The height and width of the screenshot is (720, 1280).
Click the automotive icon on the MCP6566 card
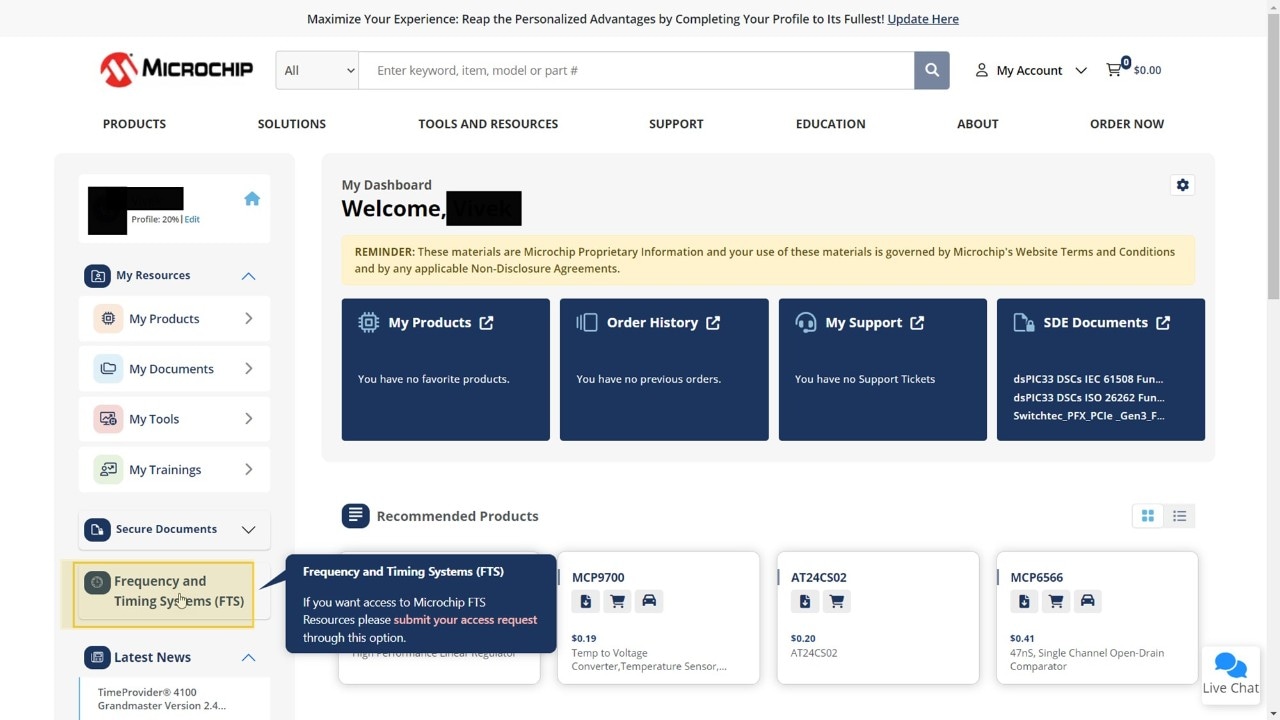(x=1087, y=601)
